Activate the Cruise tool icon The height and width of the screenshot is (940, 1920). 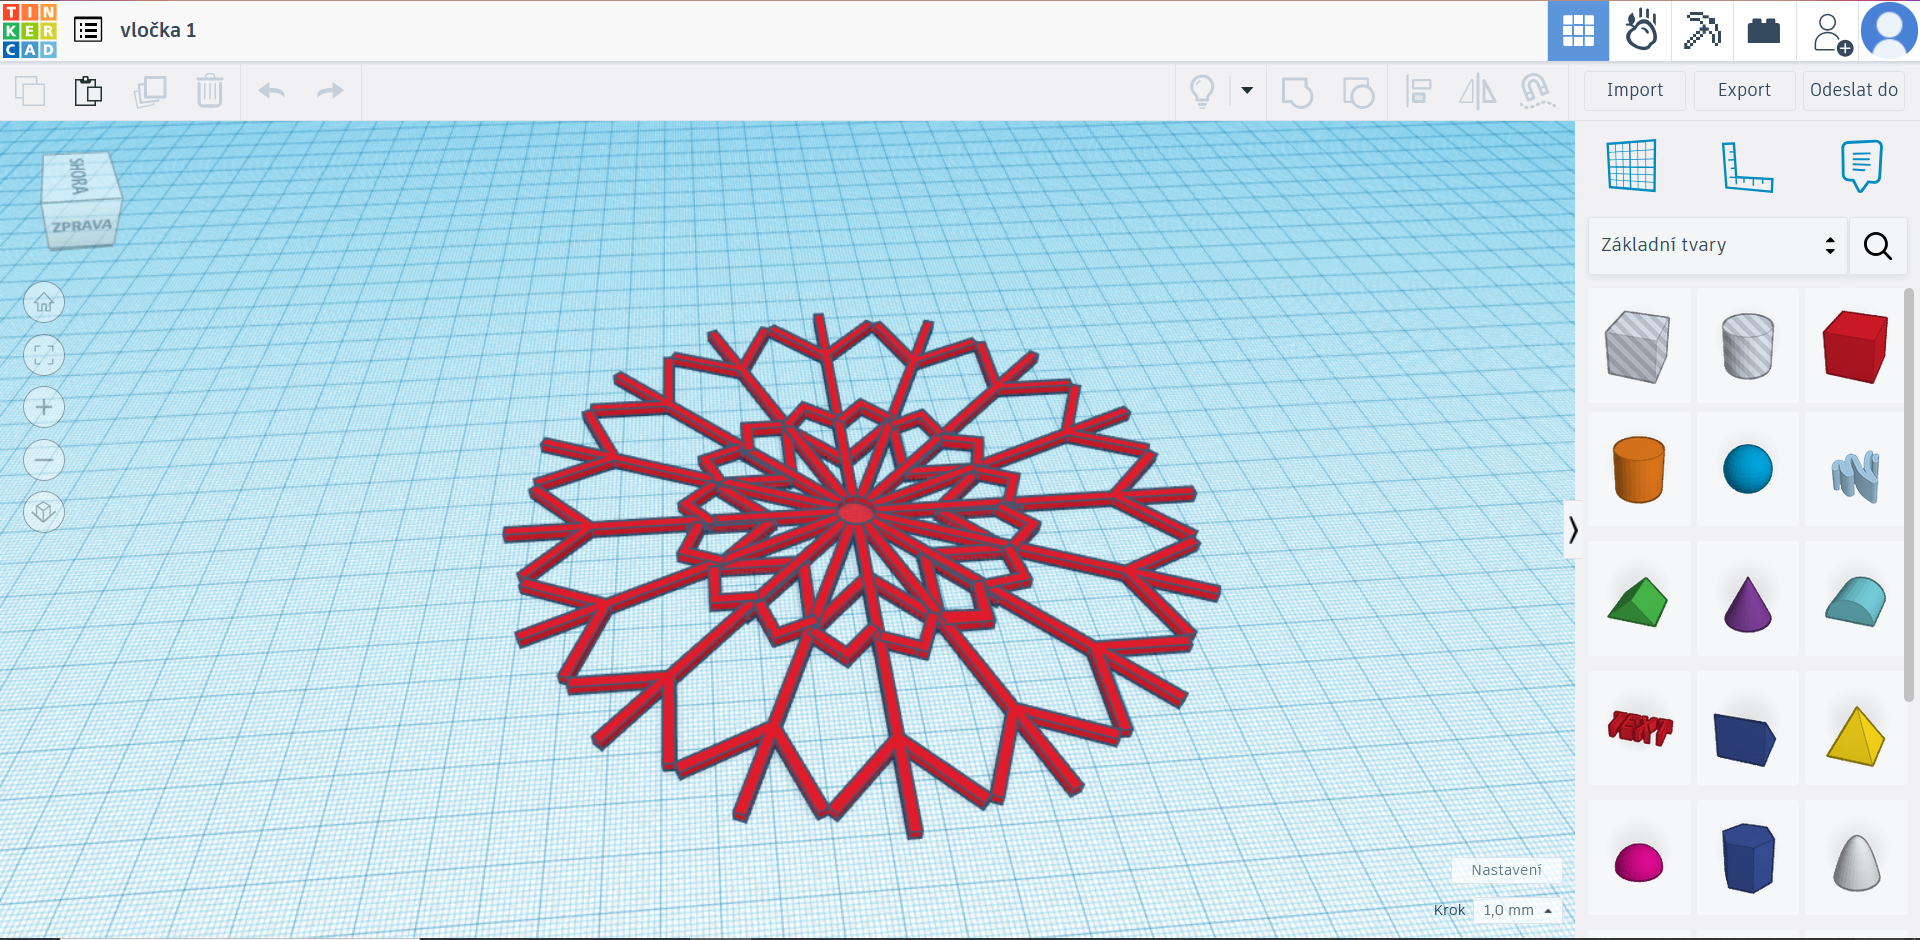(1537, 91)
